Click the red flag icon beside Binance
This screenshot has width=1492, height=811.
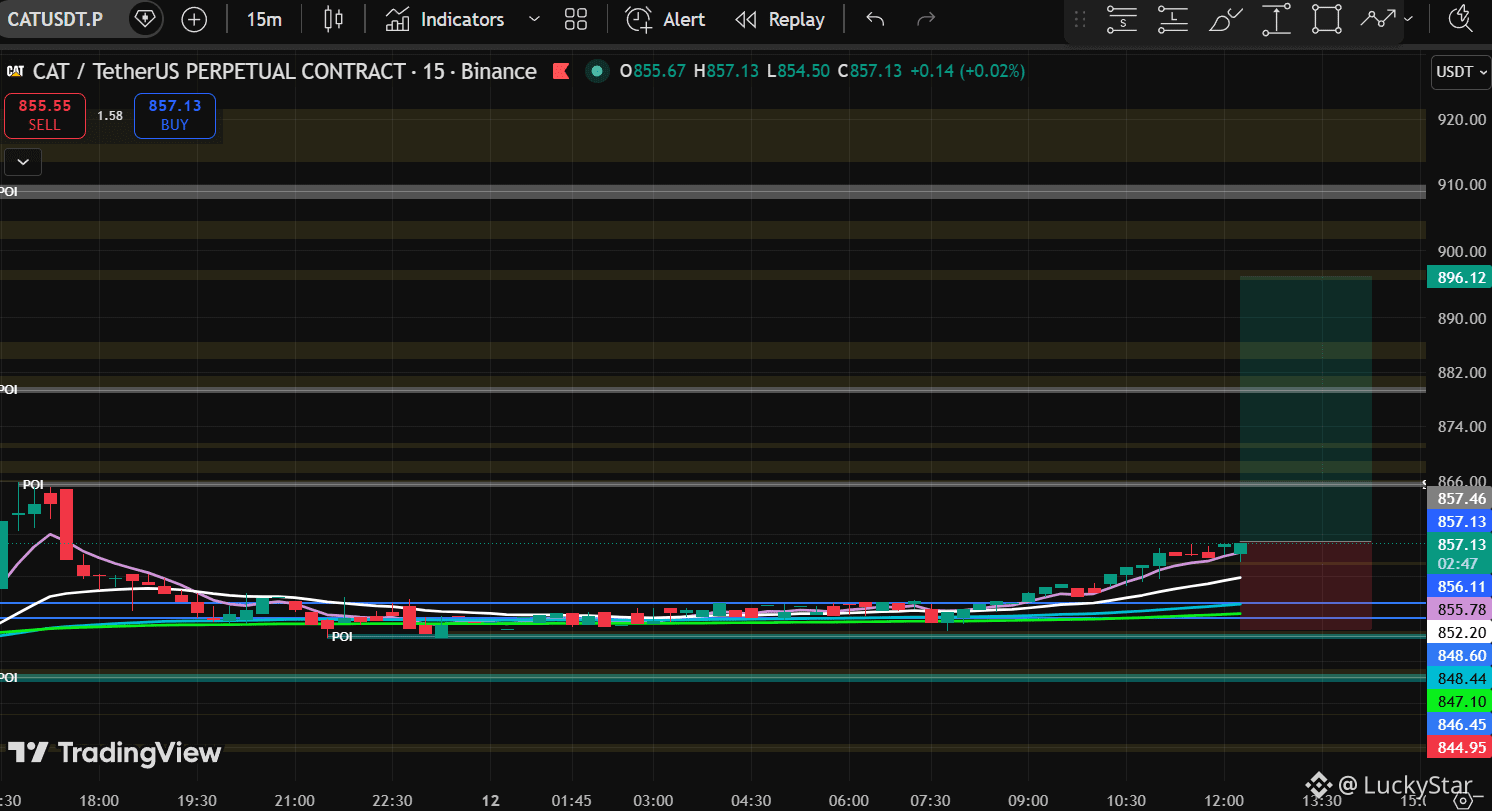pyautogui.click(x=561, y=71)
